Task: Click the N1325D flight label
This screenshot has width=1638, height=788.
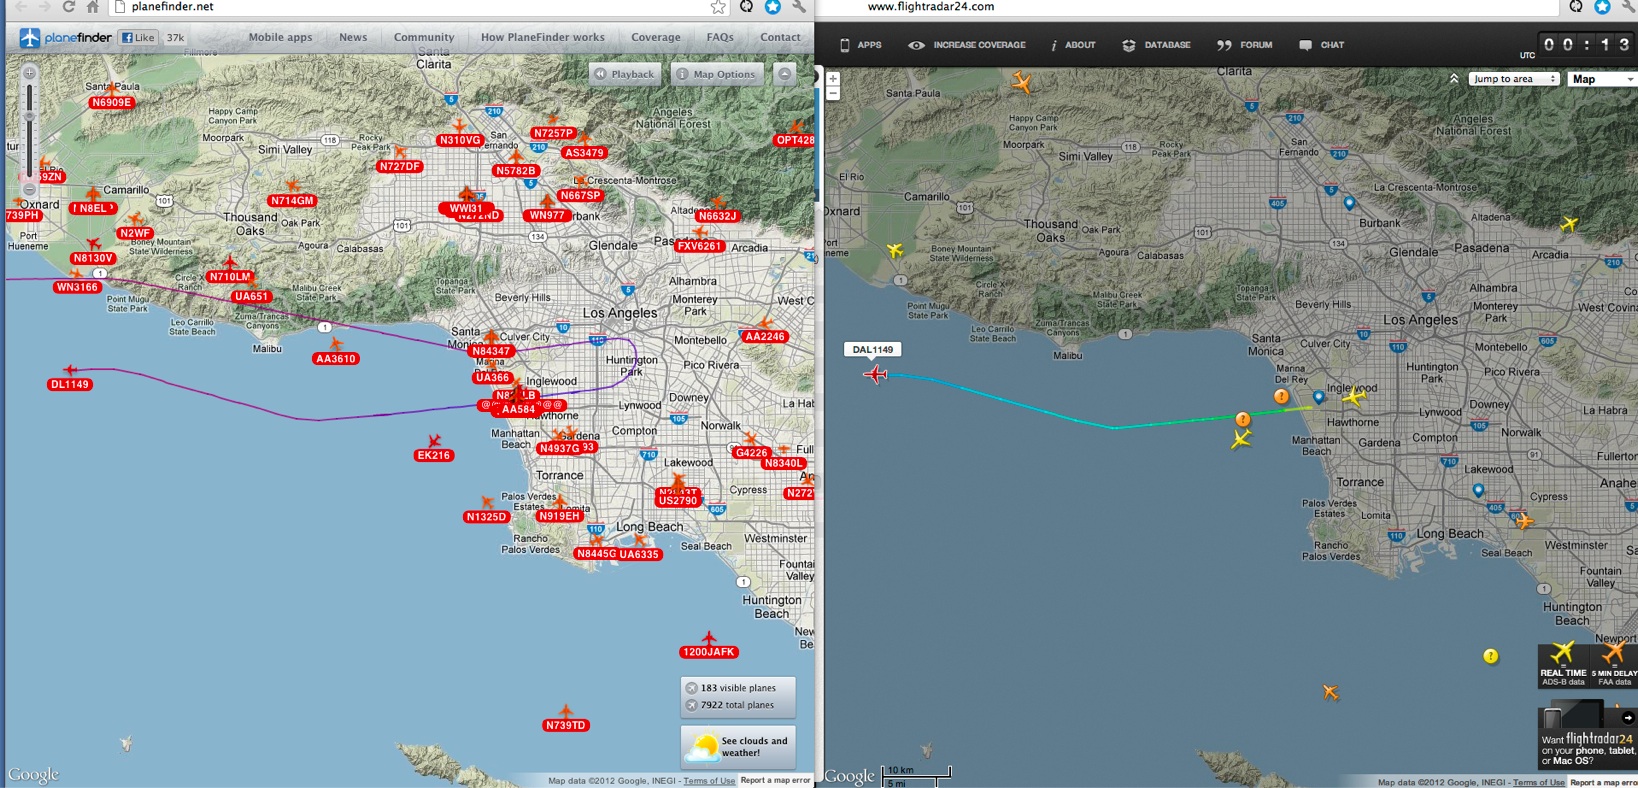Action: [486, 517]
